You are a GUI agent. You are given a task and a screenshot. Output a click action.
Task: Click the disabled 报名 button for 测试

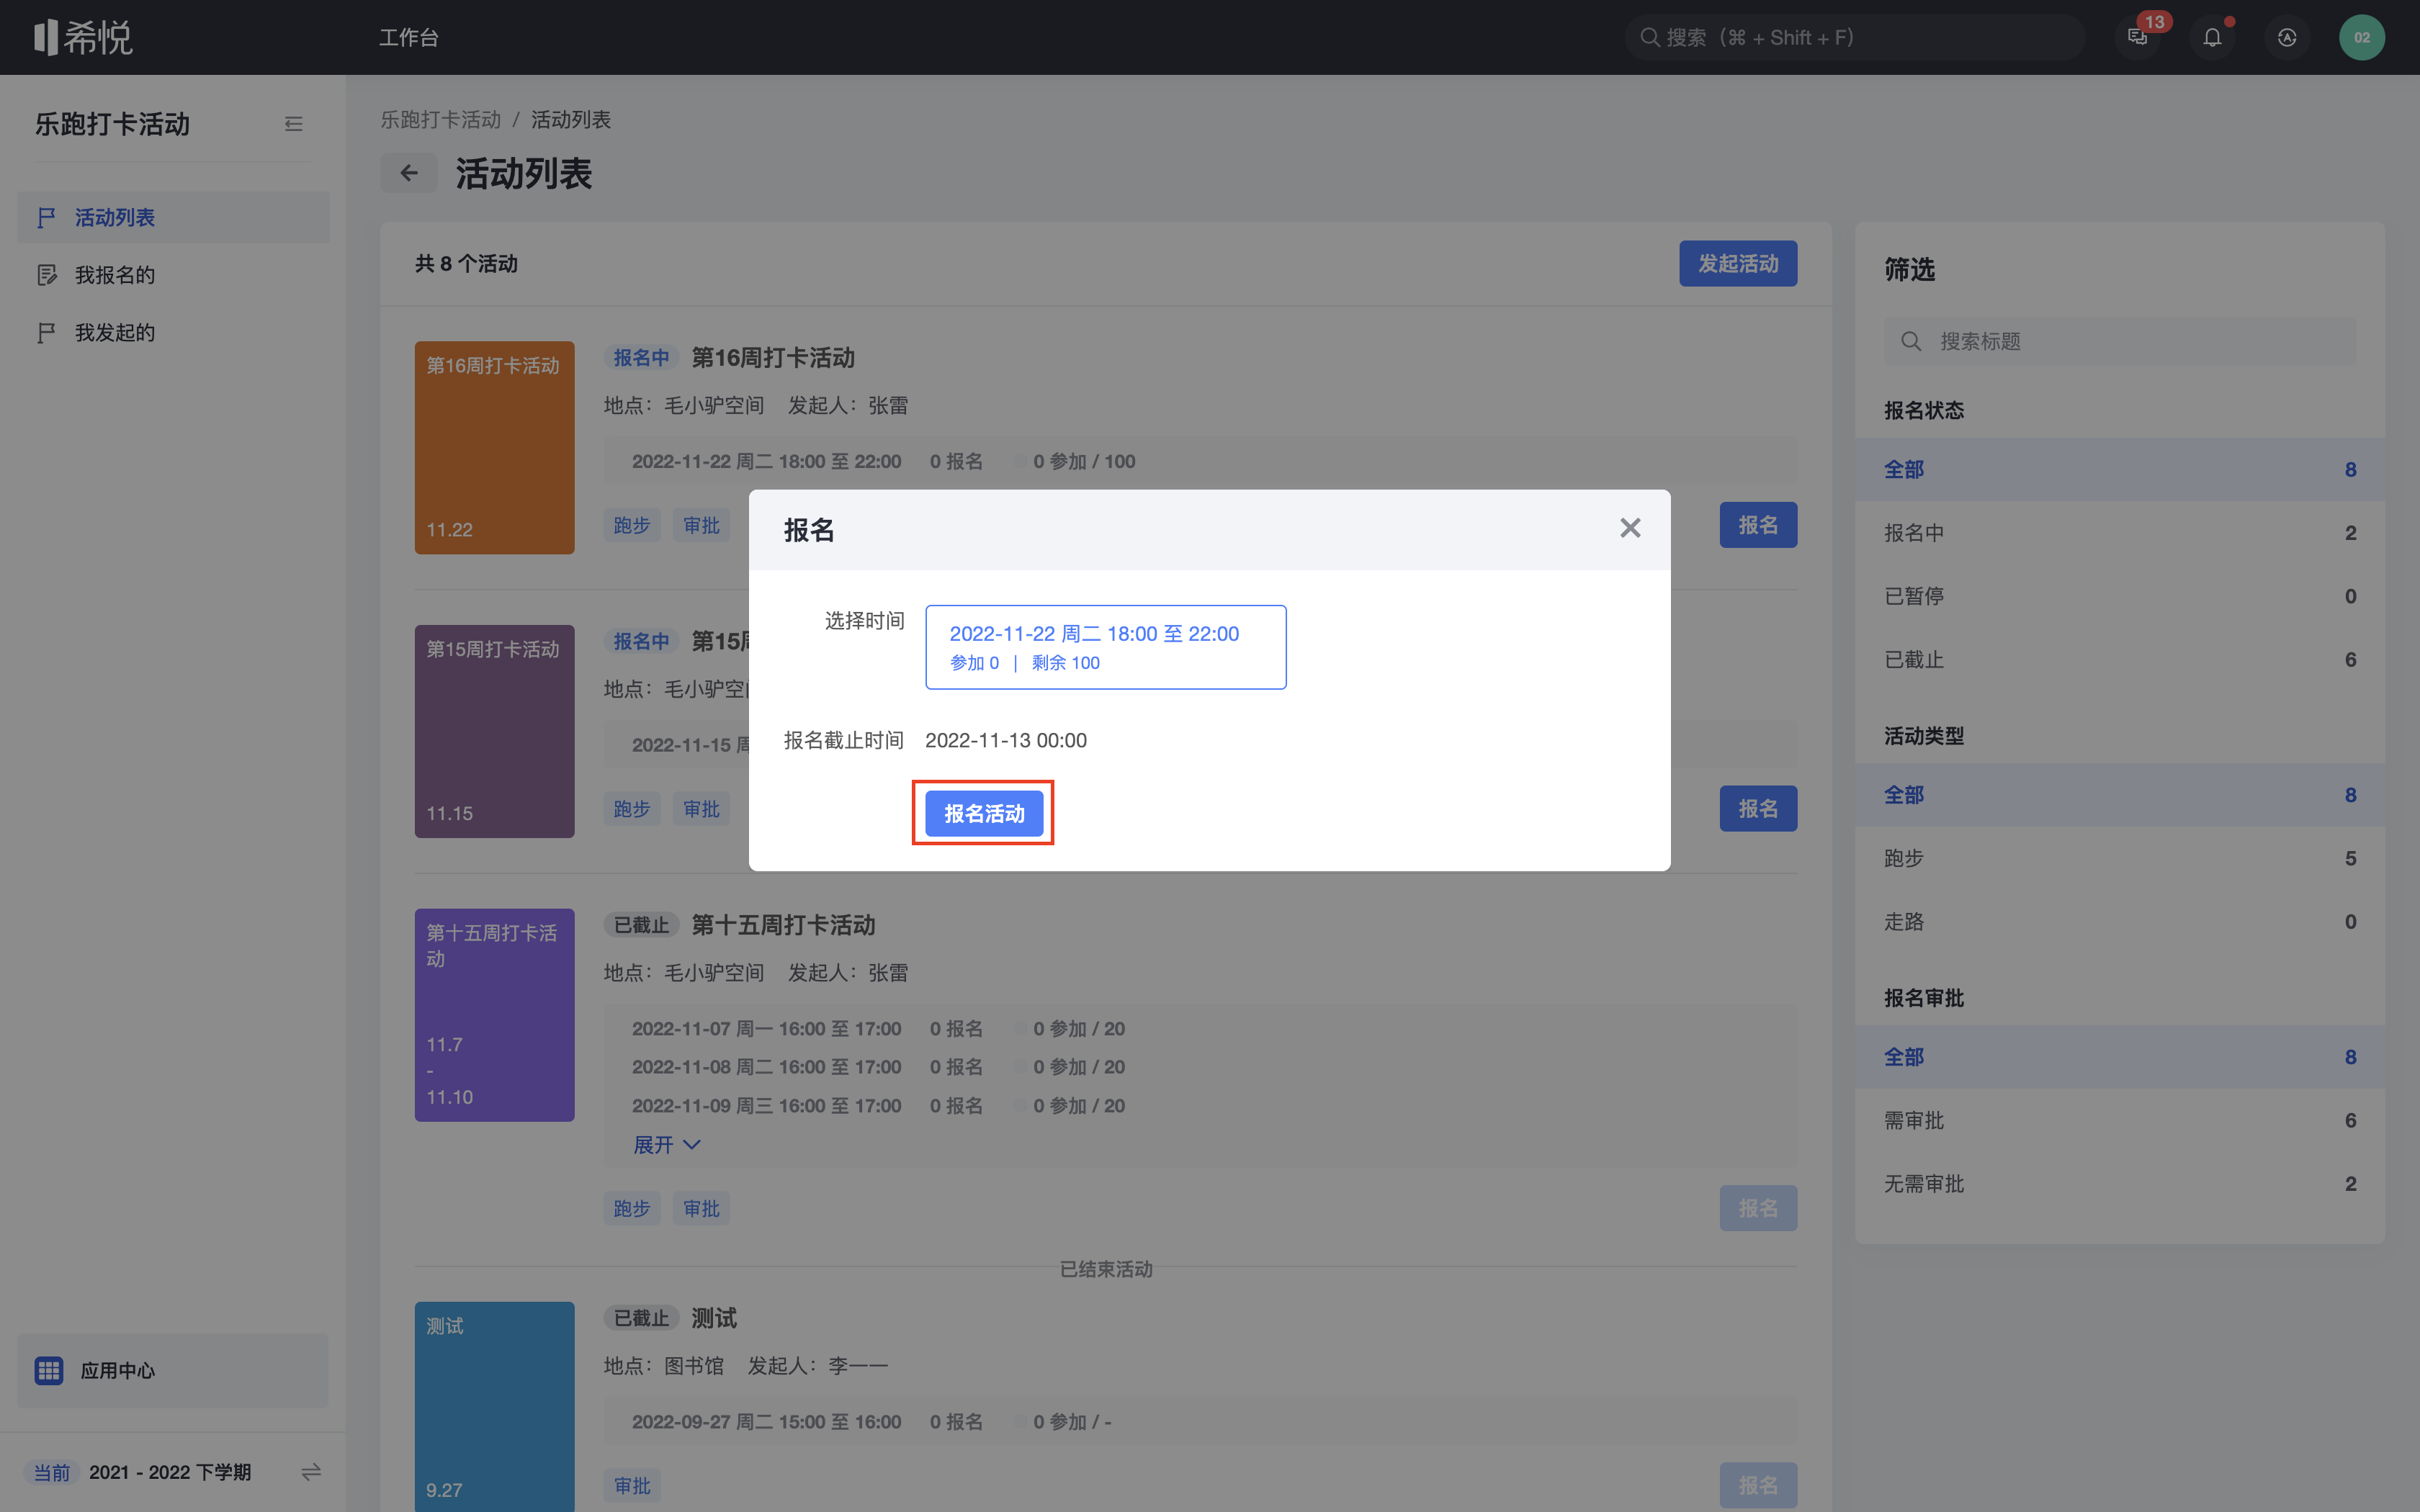click(1758, 1486)
